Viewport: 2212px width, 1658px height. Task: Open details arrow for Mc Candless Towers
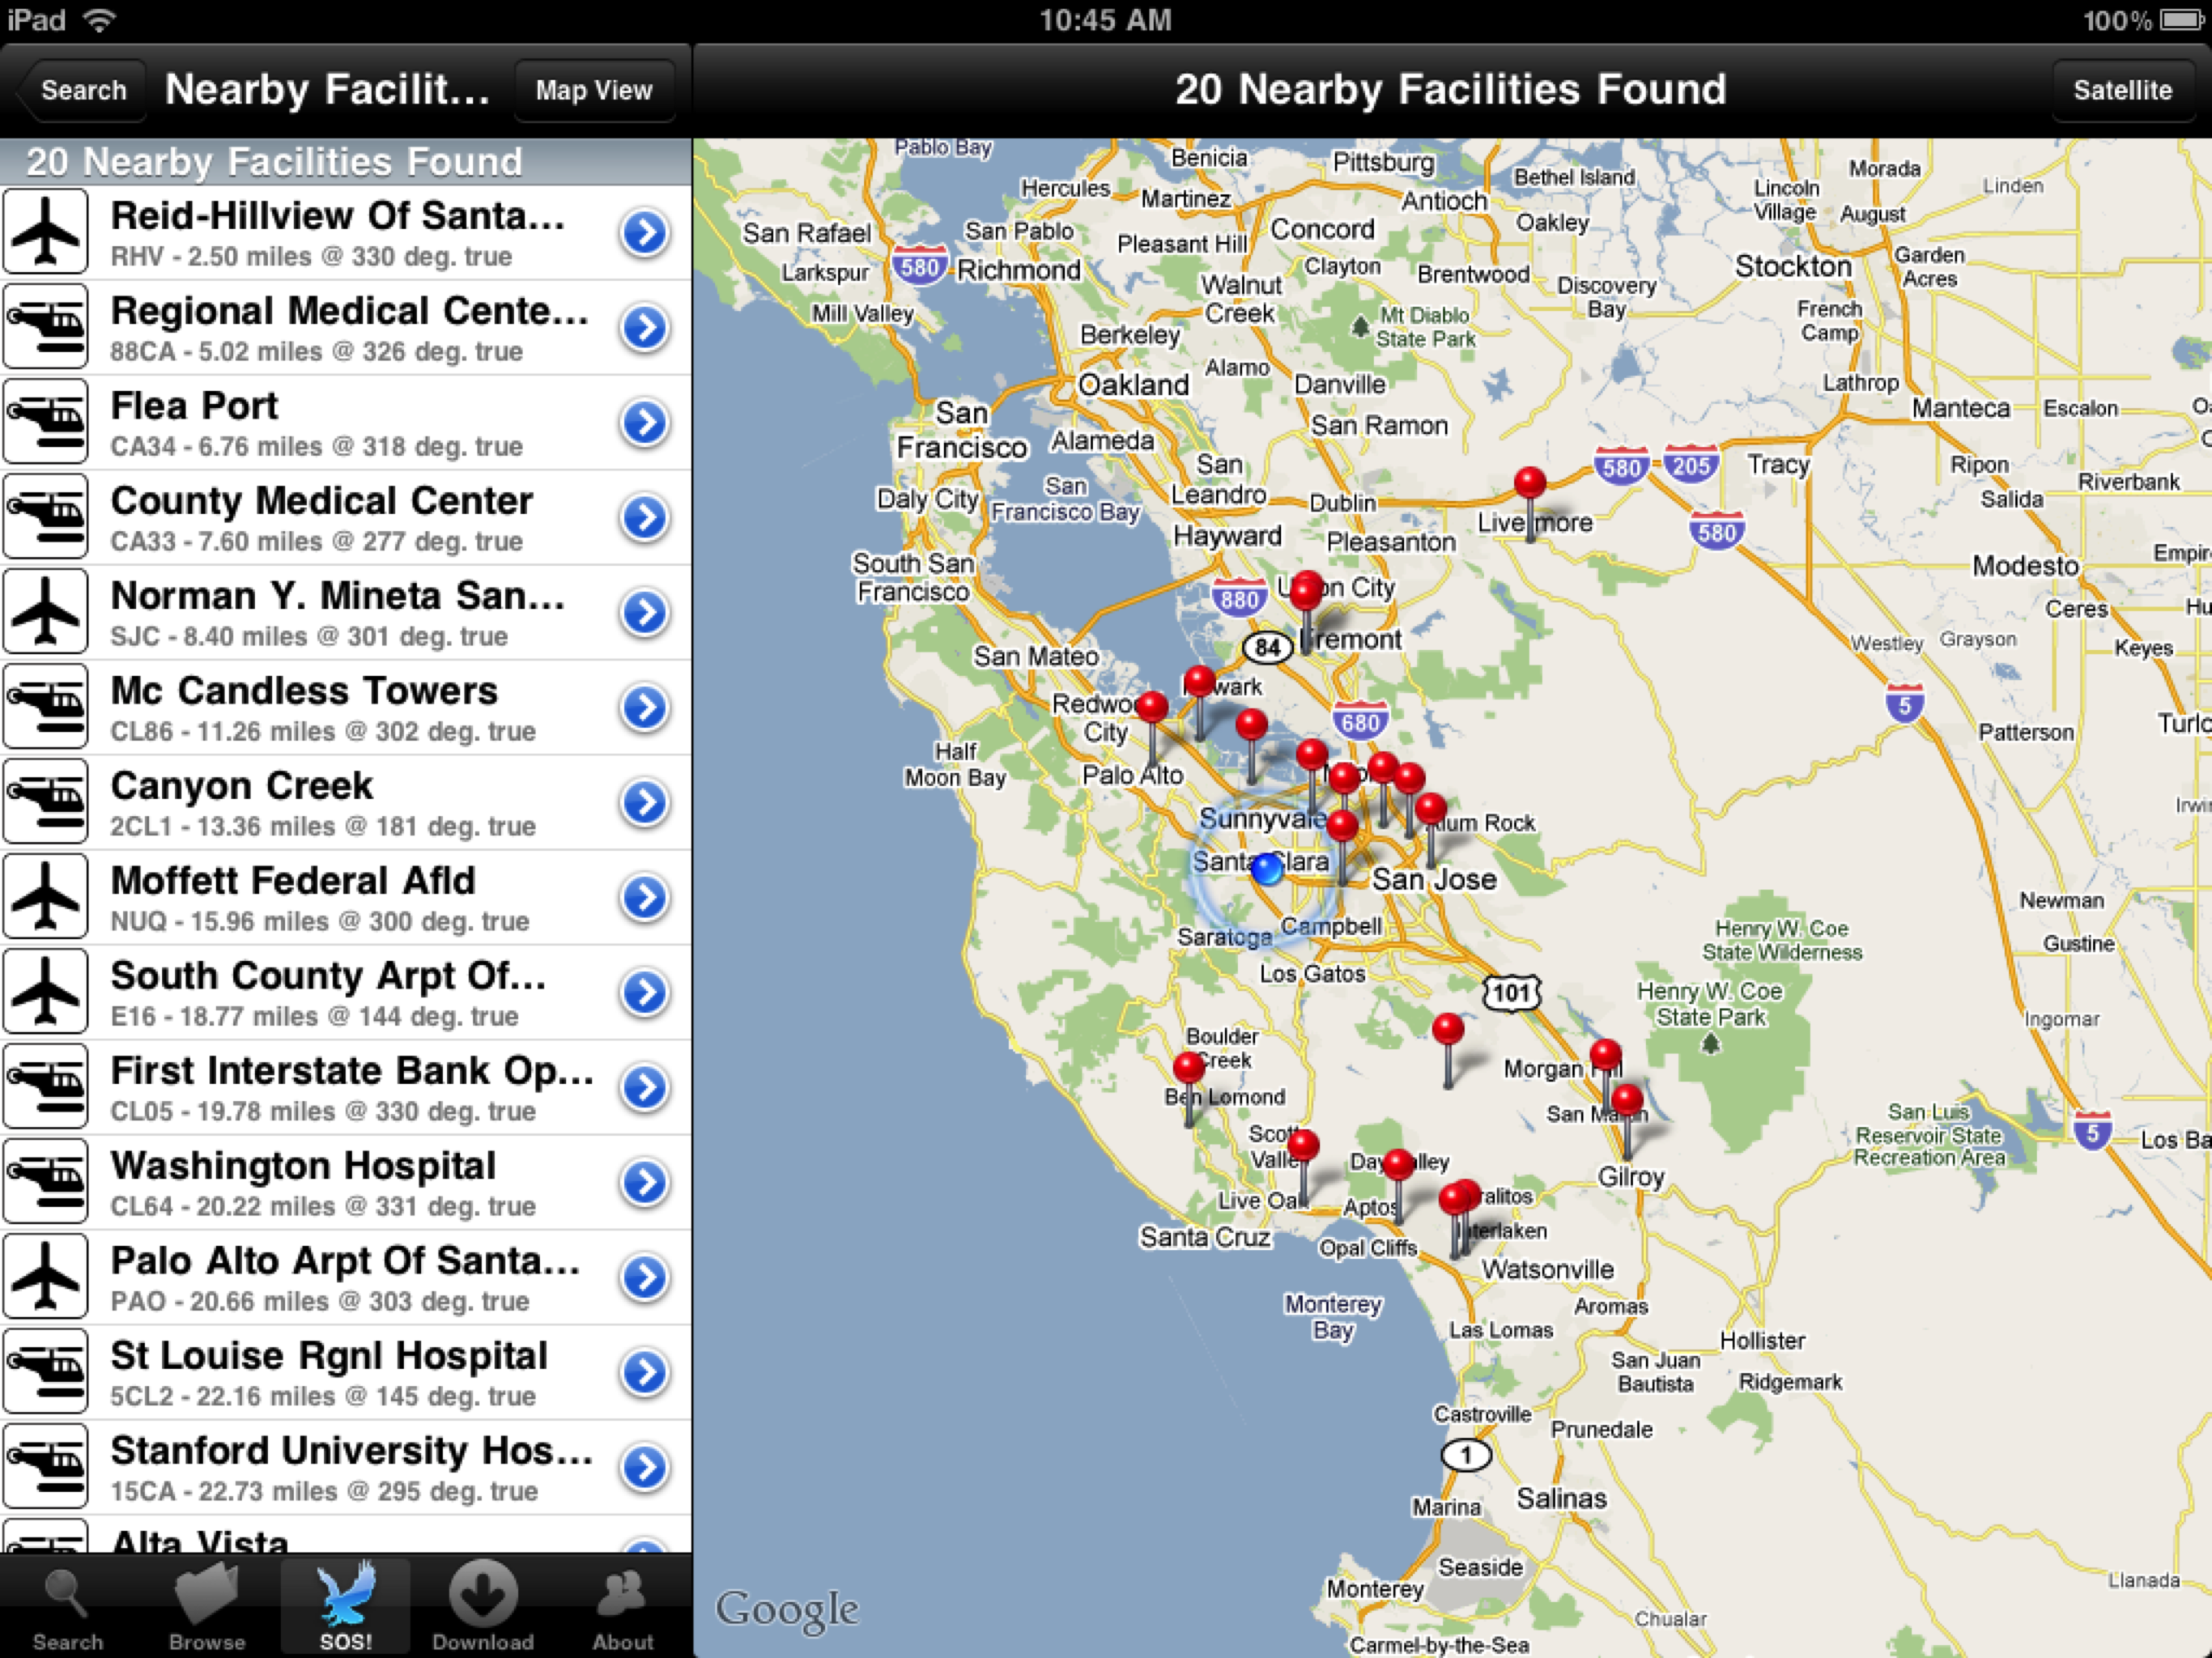(645, 708)
